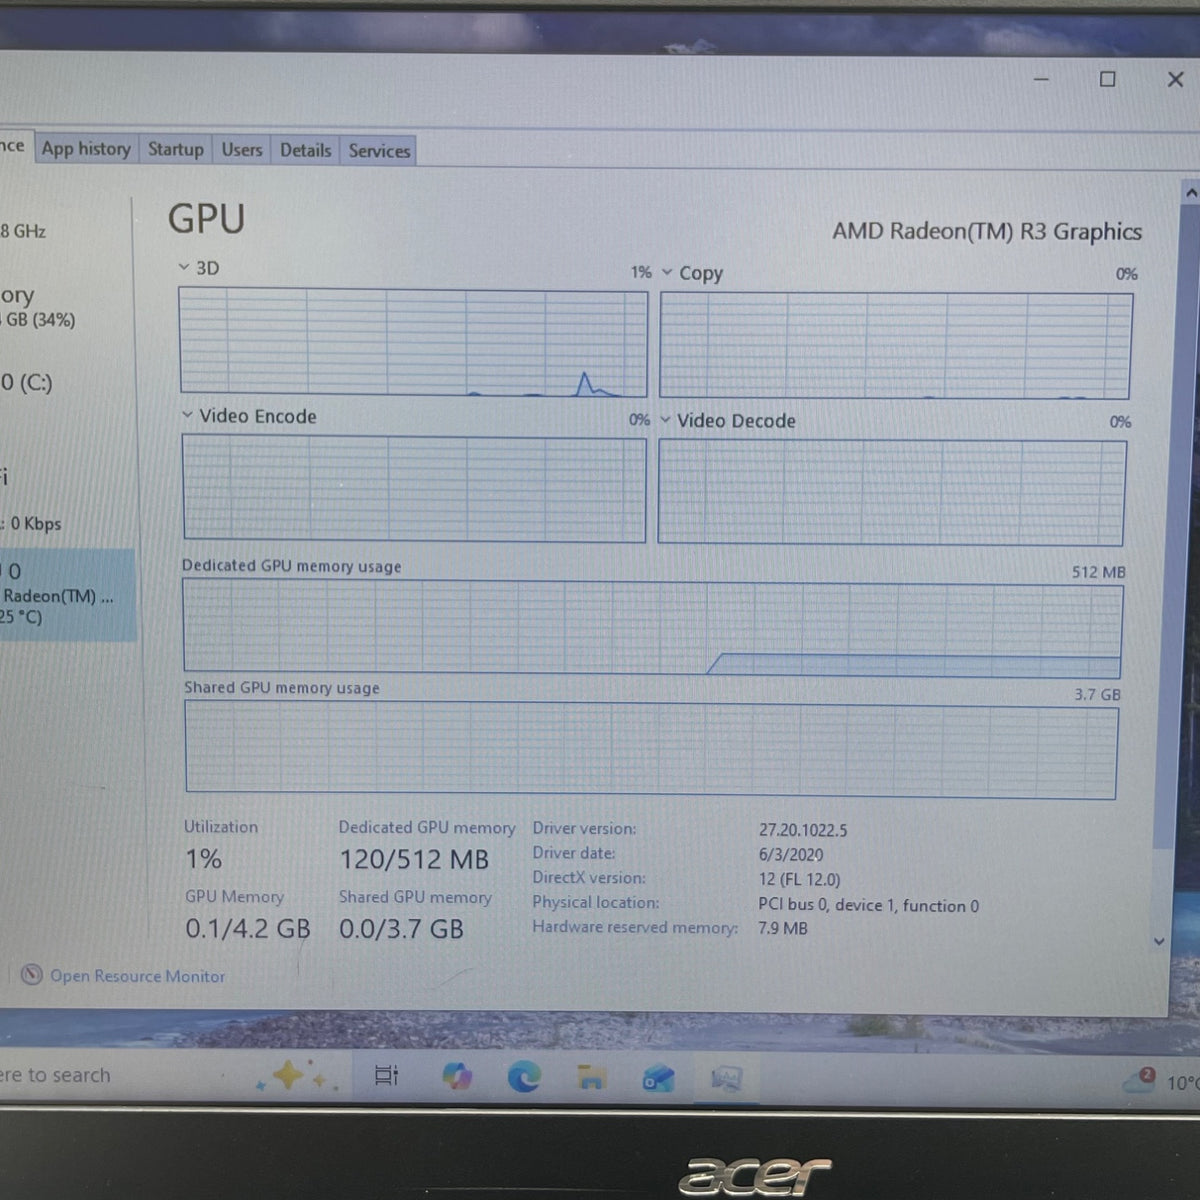Image resolution: width=1200 pixels, height=1200 pixels.
Task: Switch to the App history tab
Action: (86, 149)
